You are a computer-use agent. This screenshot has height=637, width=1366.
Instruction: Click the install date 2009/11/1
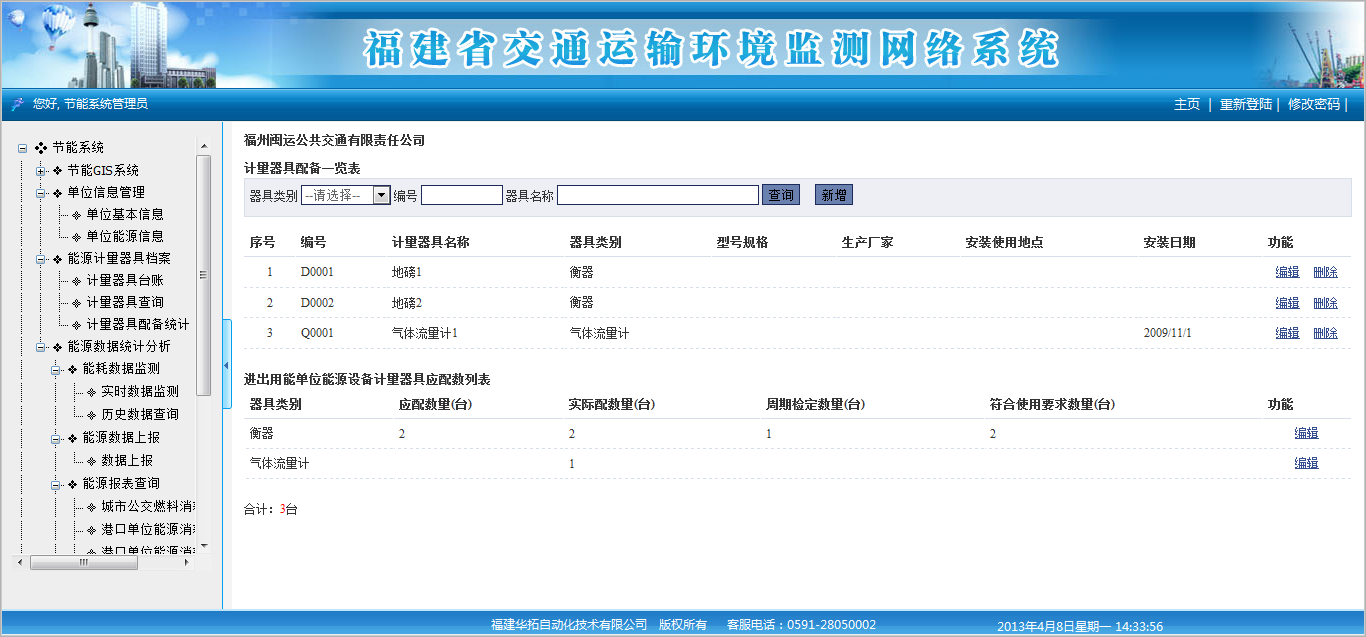click(1167, 333)
